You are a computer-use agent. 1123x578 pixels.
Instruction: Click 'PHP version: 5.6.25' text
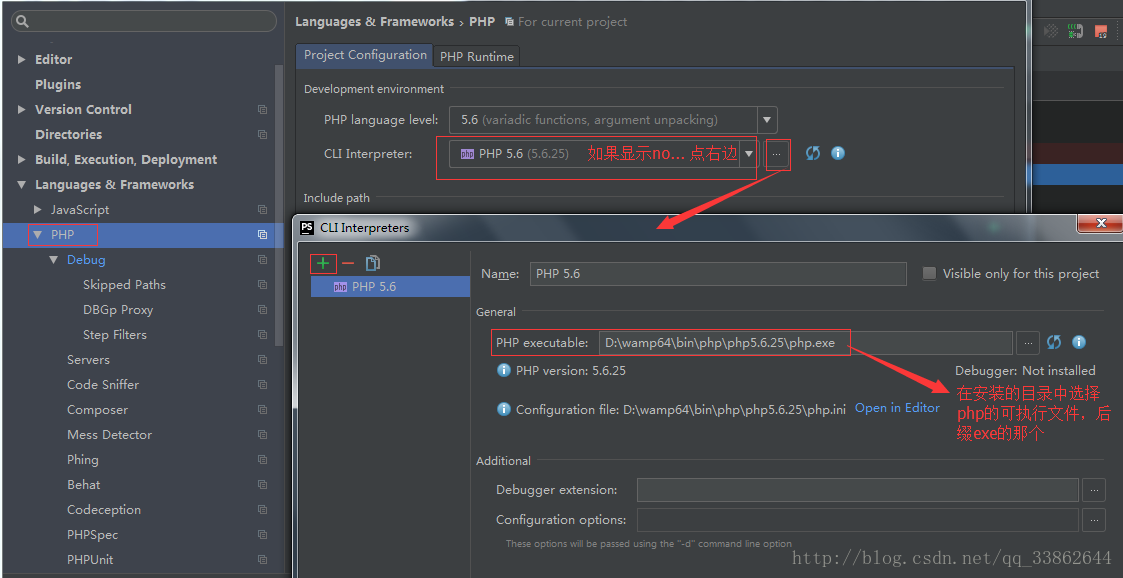pos(571,370)
